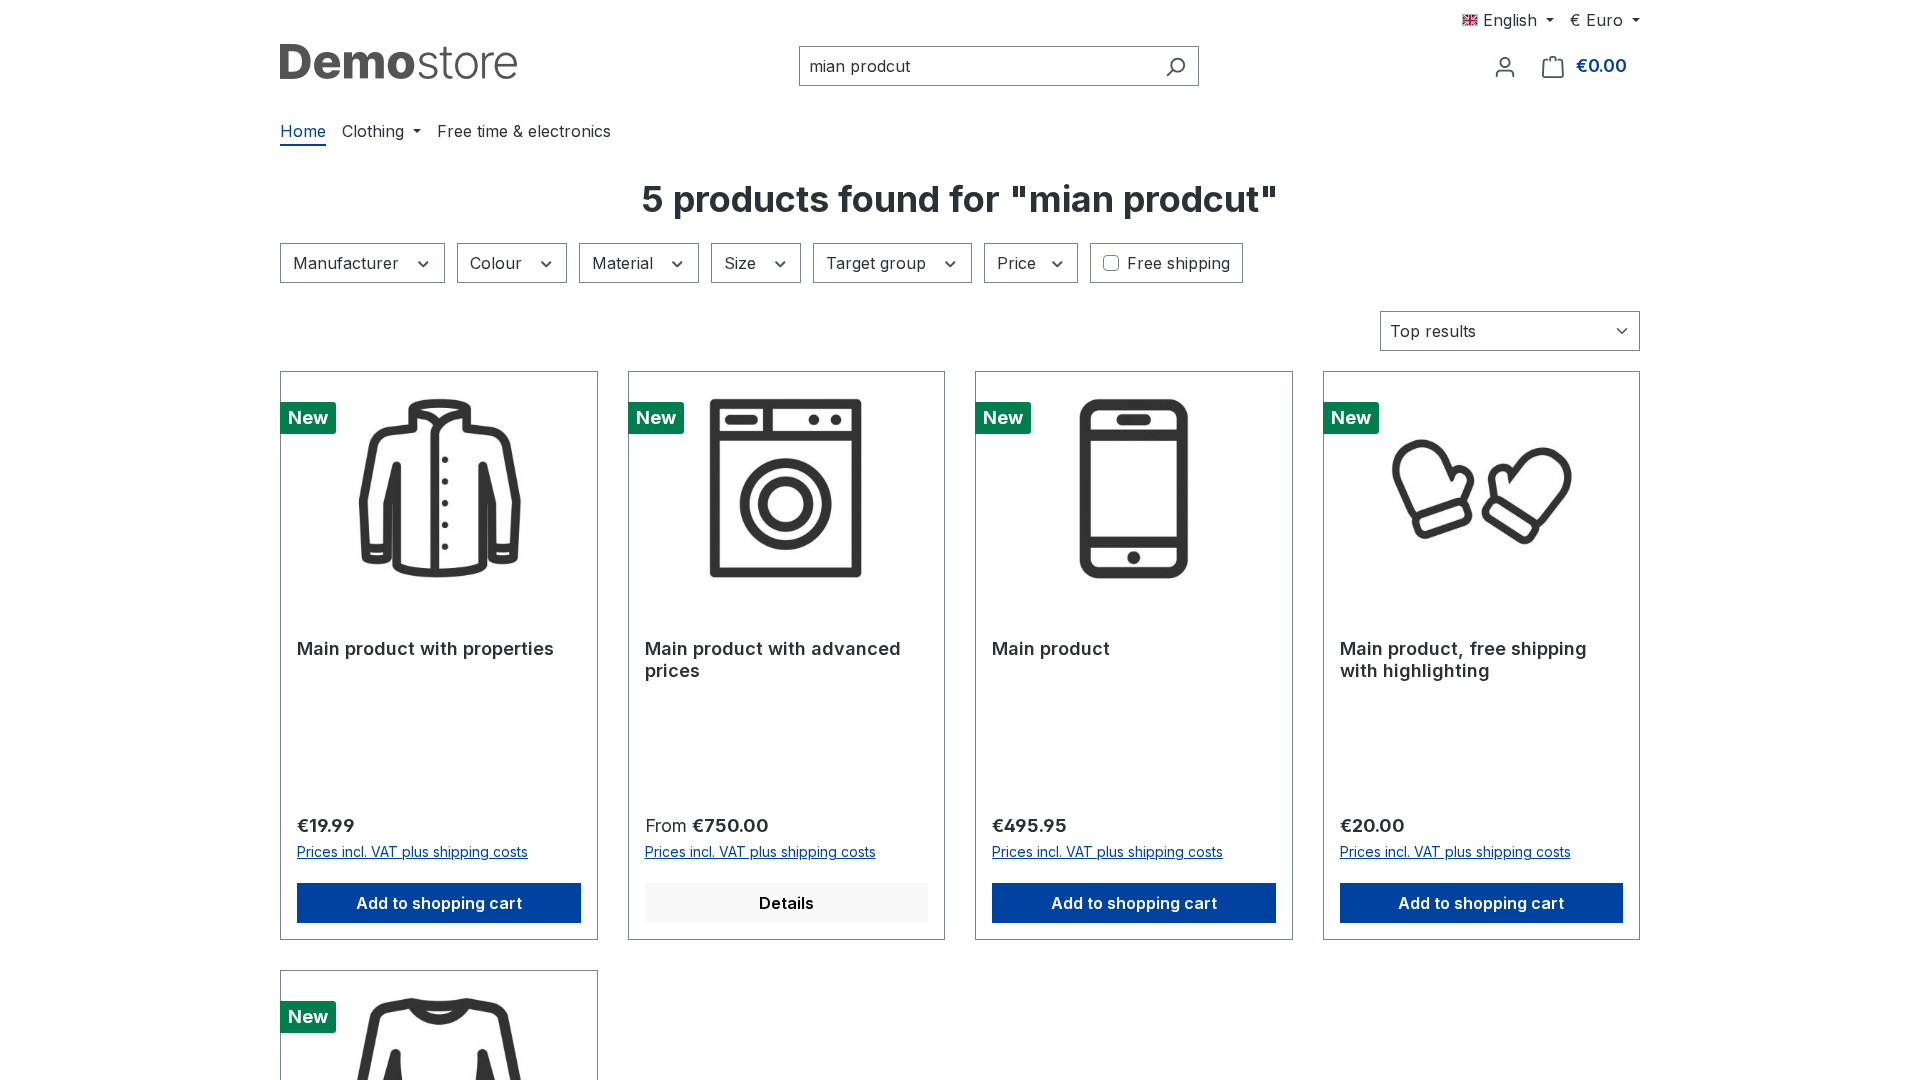Image resolution: width=1920 pixels, height=1080 pixels.
Task: Open the shopping cart bag icon
Action: [1552, 66]
